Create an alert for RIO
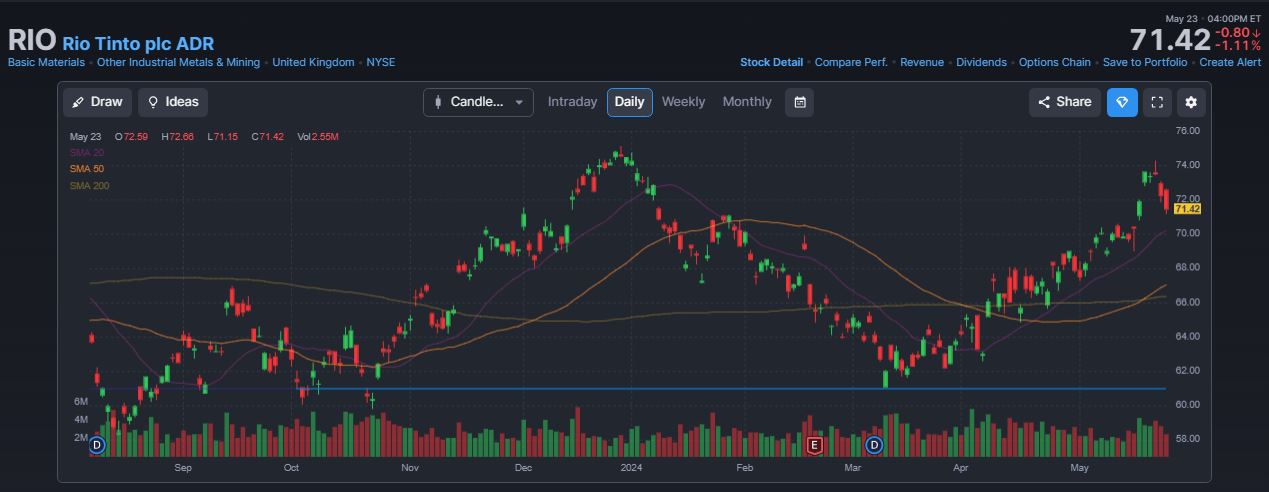This screenshot has height=492, width=1269. (x=1230, y=62)
